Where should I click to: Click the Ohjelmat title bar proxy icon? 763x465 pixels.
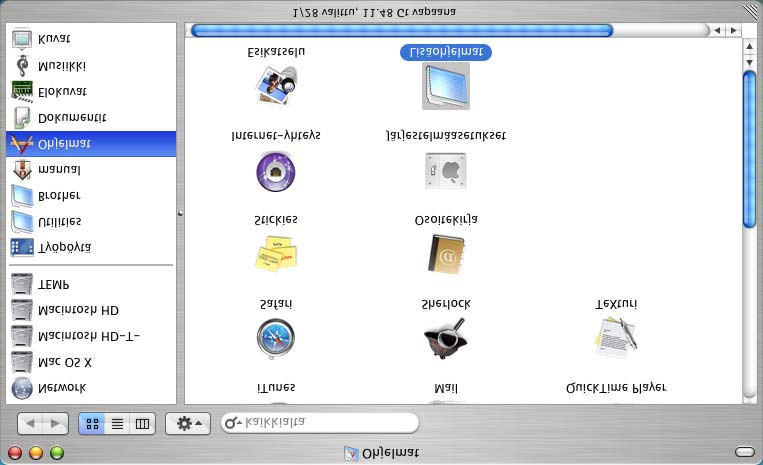coord(351,453)
